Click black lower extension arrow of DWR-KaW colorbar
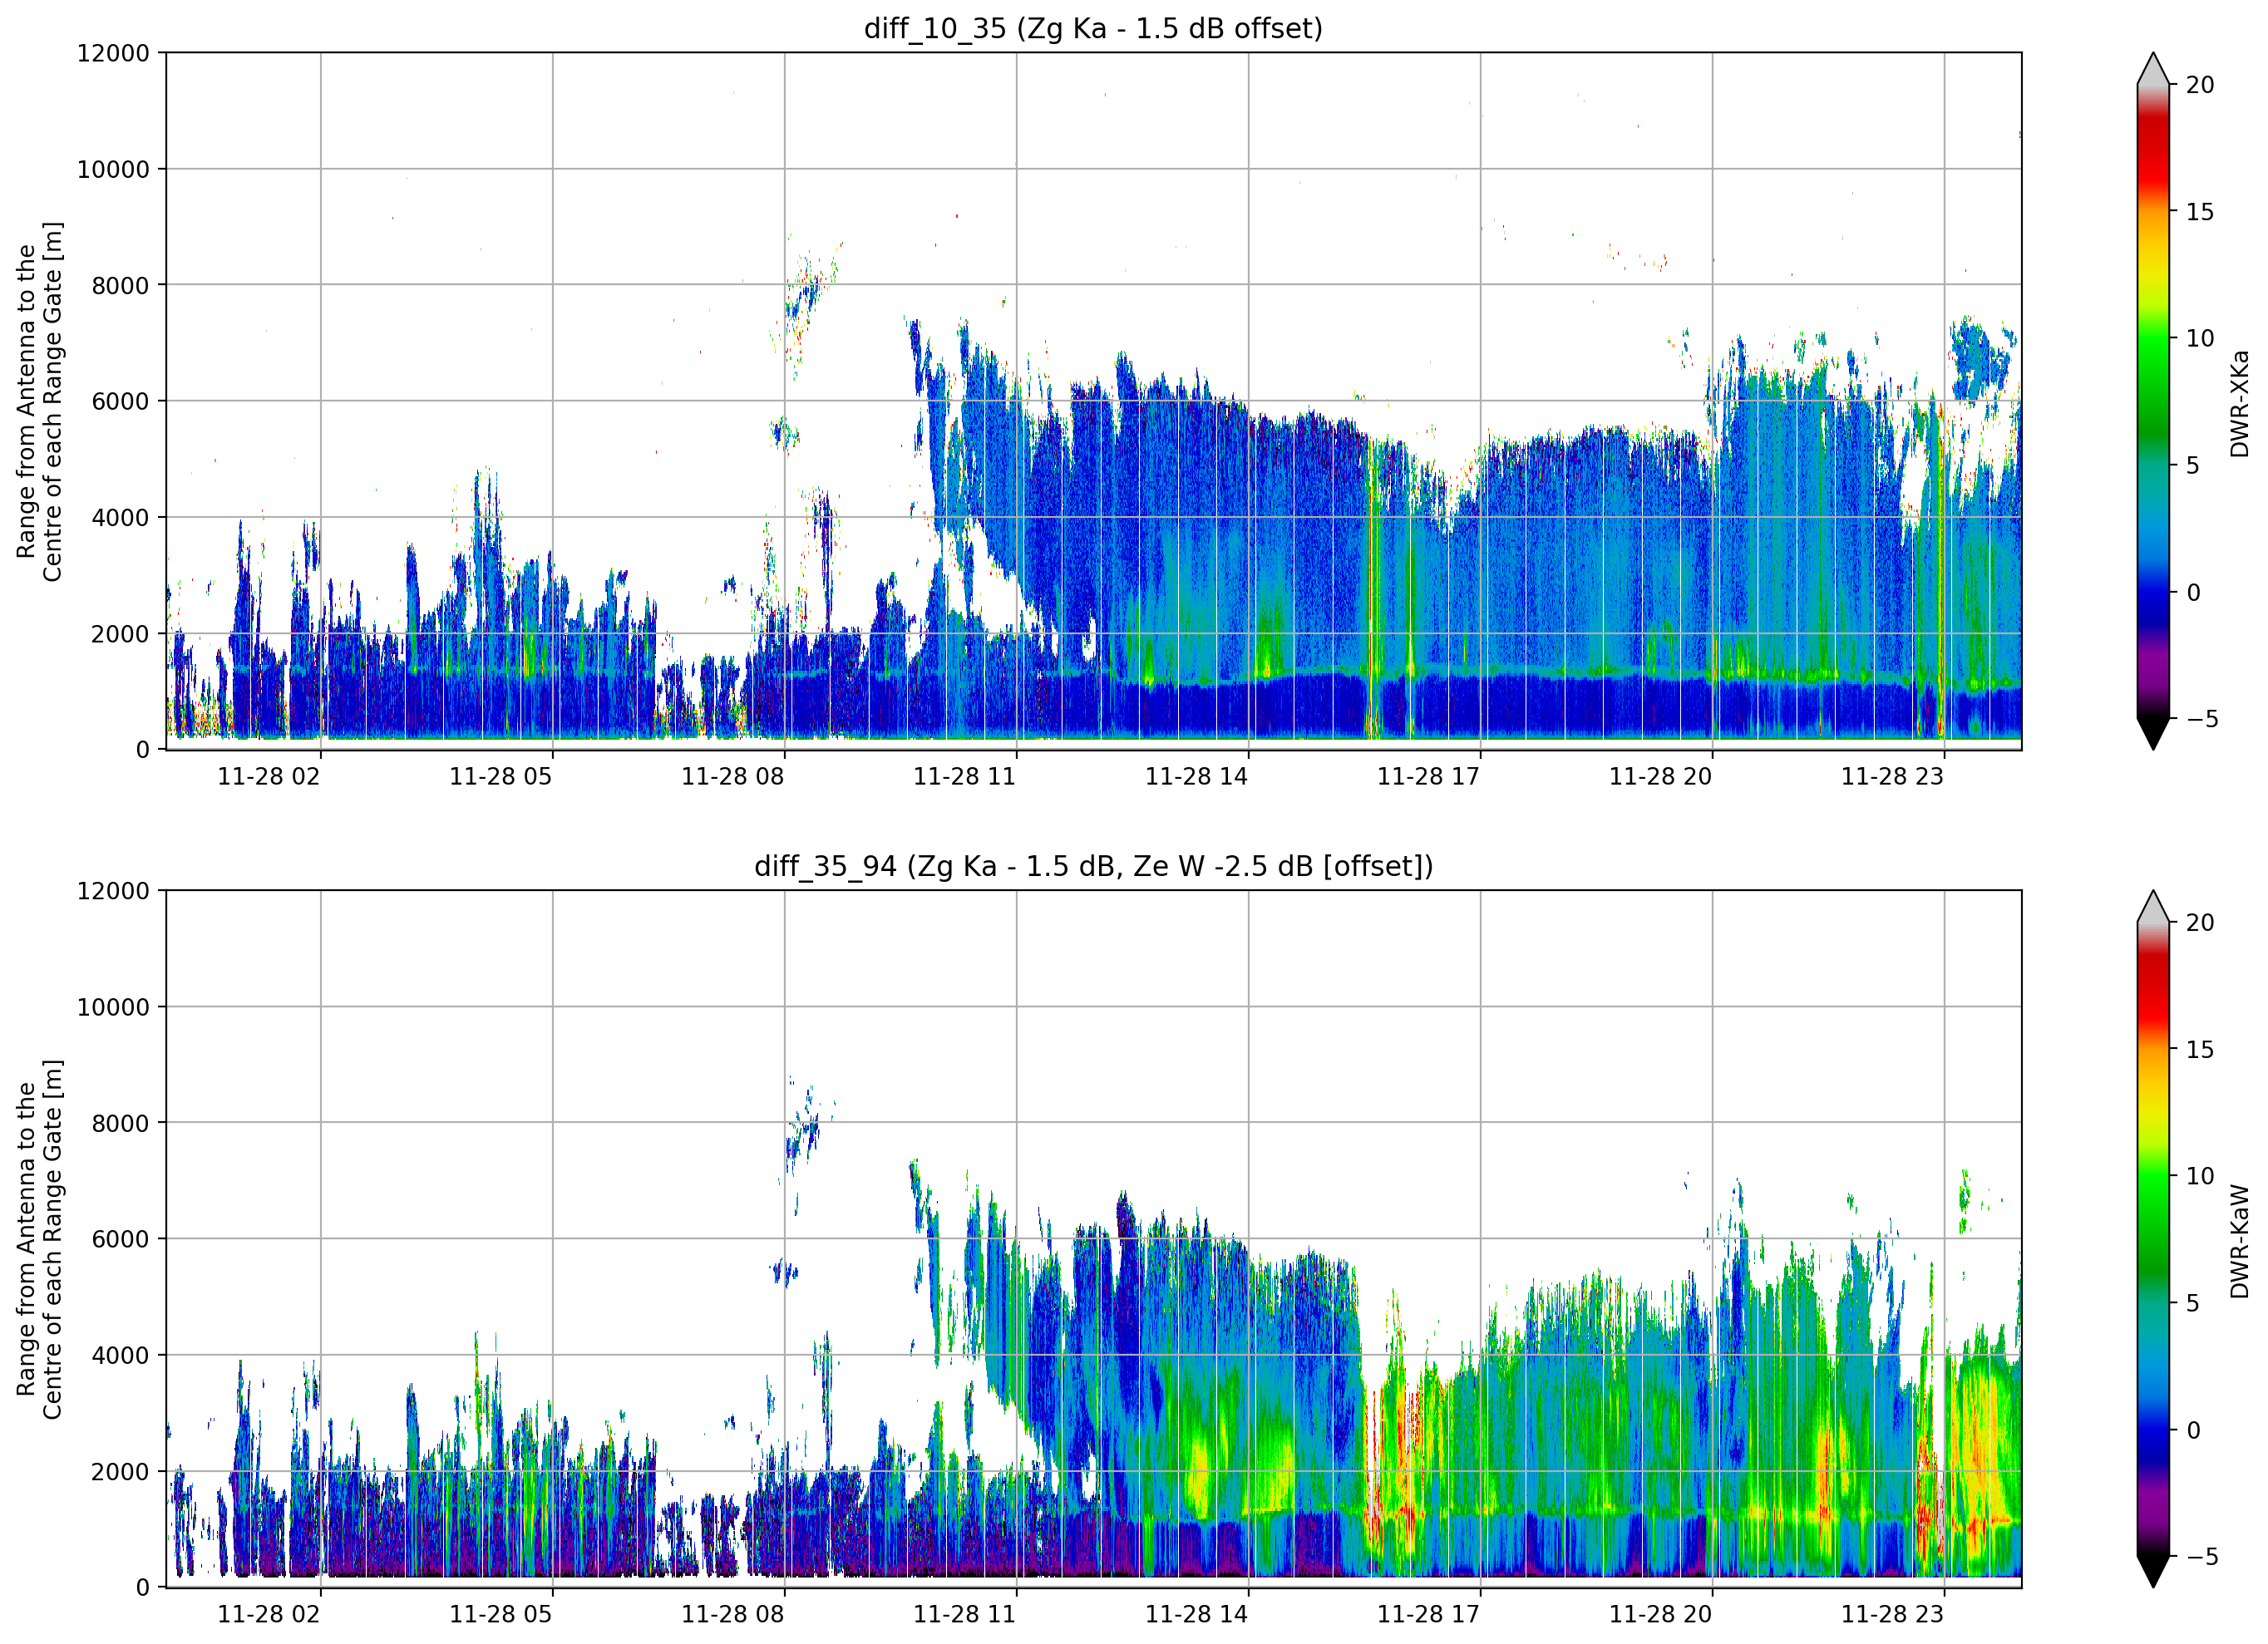 point(2153,1572)
